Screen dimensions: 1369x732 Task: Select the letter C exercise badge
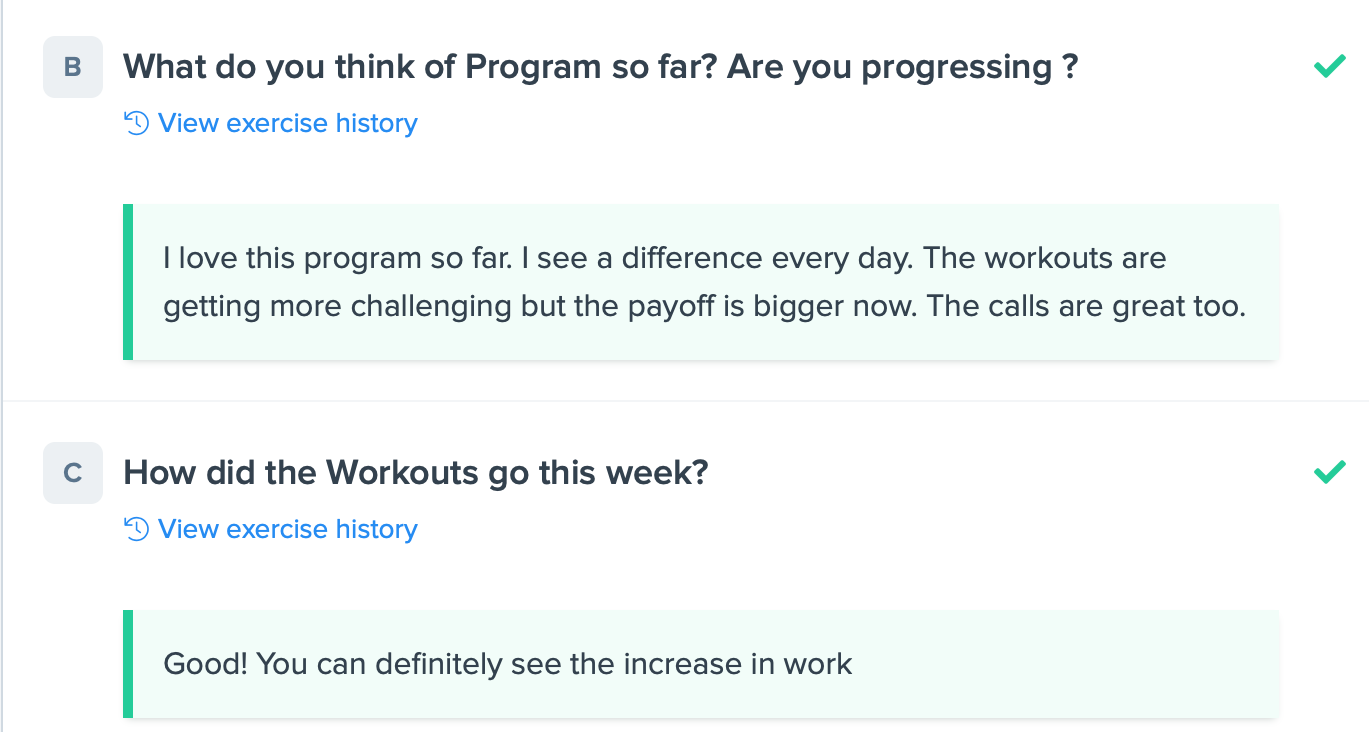click(x=73, y=472)
